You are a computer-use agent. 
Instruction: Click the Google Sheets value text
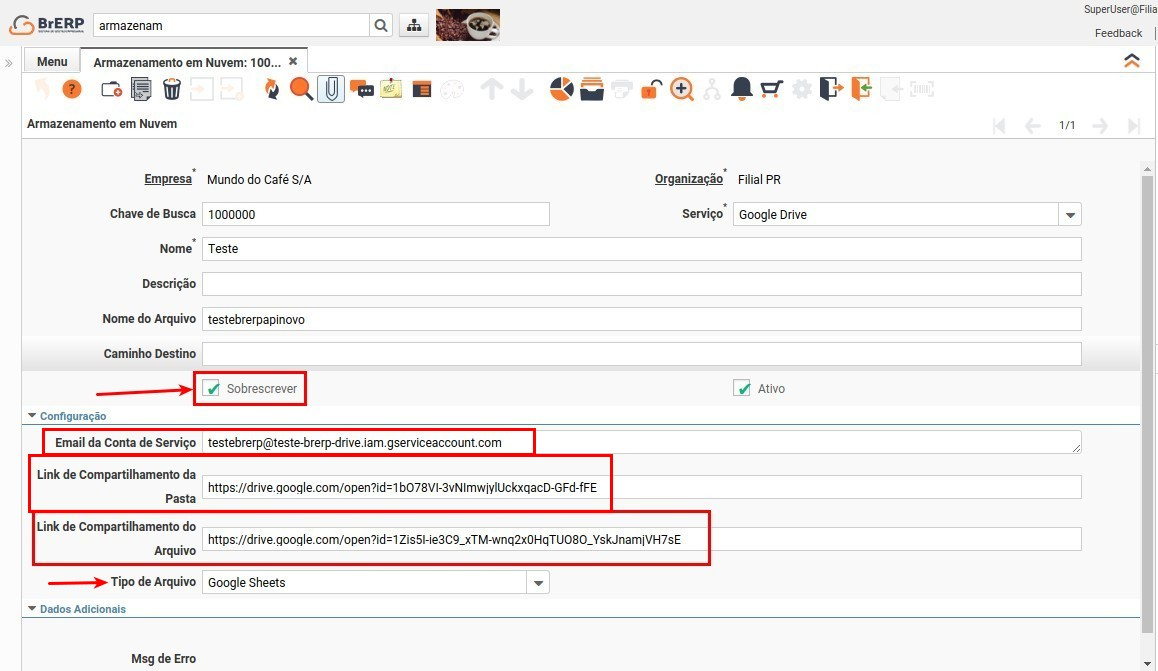247,582
